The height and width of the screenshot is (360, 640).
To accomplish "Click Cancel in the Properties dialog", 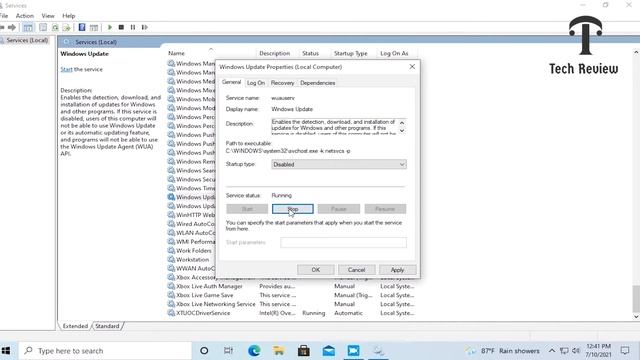I will (x=356, y=270).
